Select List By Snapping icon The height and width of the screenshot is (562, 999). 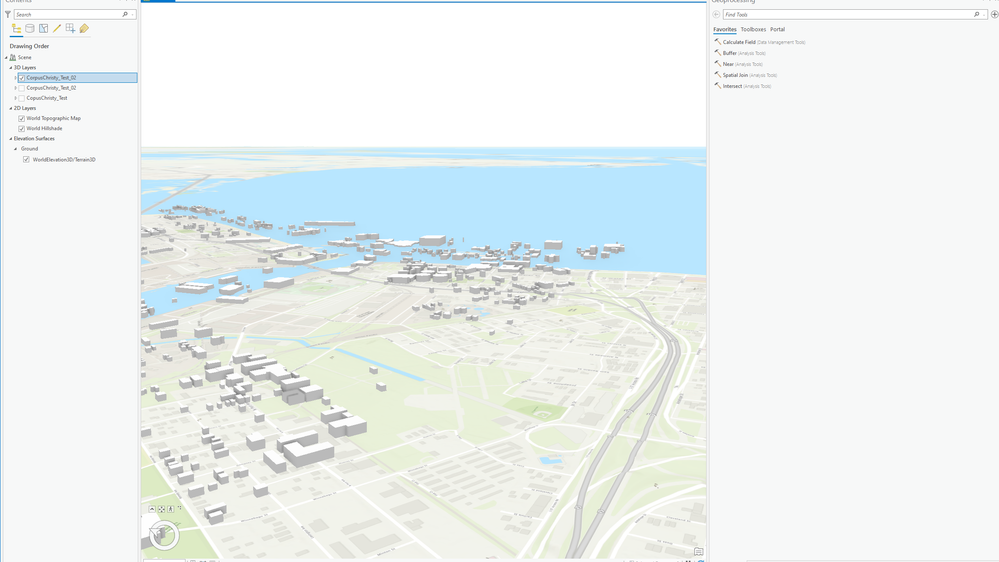pos(70,29)
